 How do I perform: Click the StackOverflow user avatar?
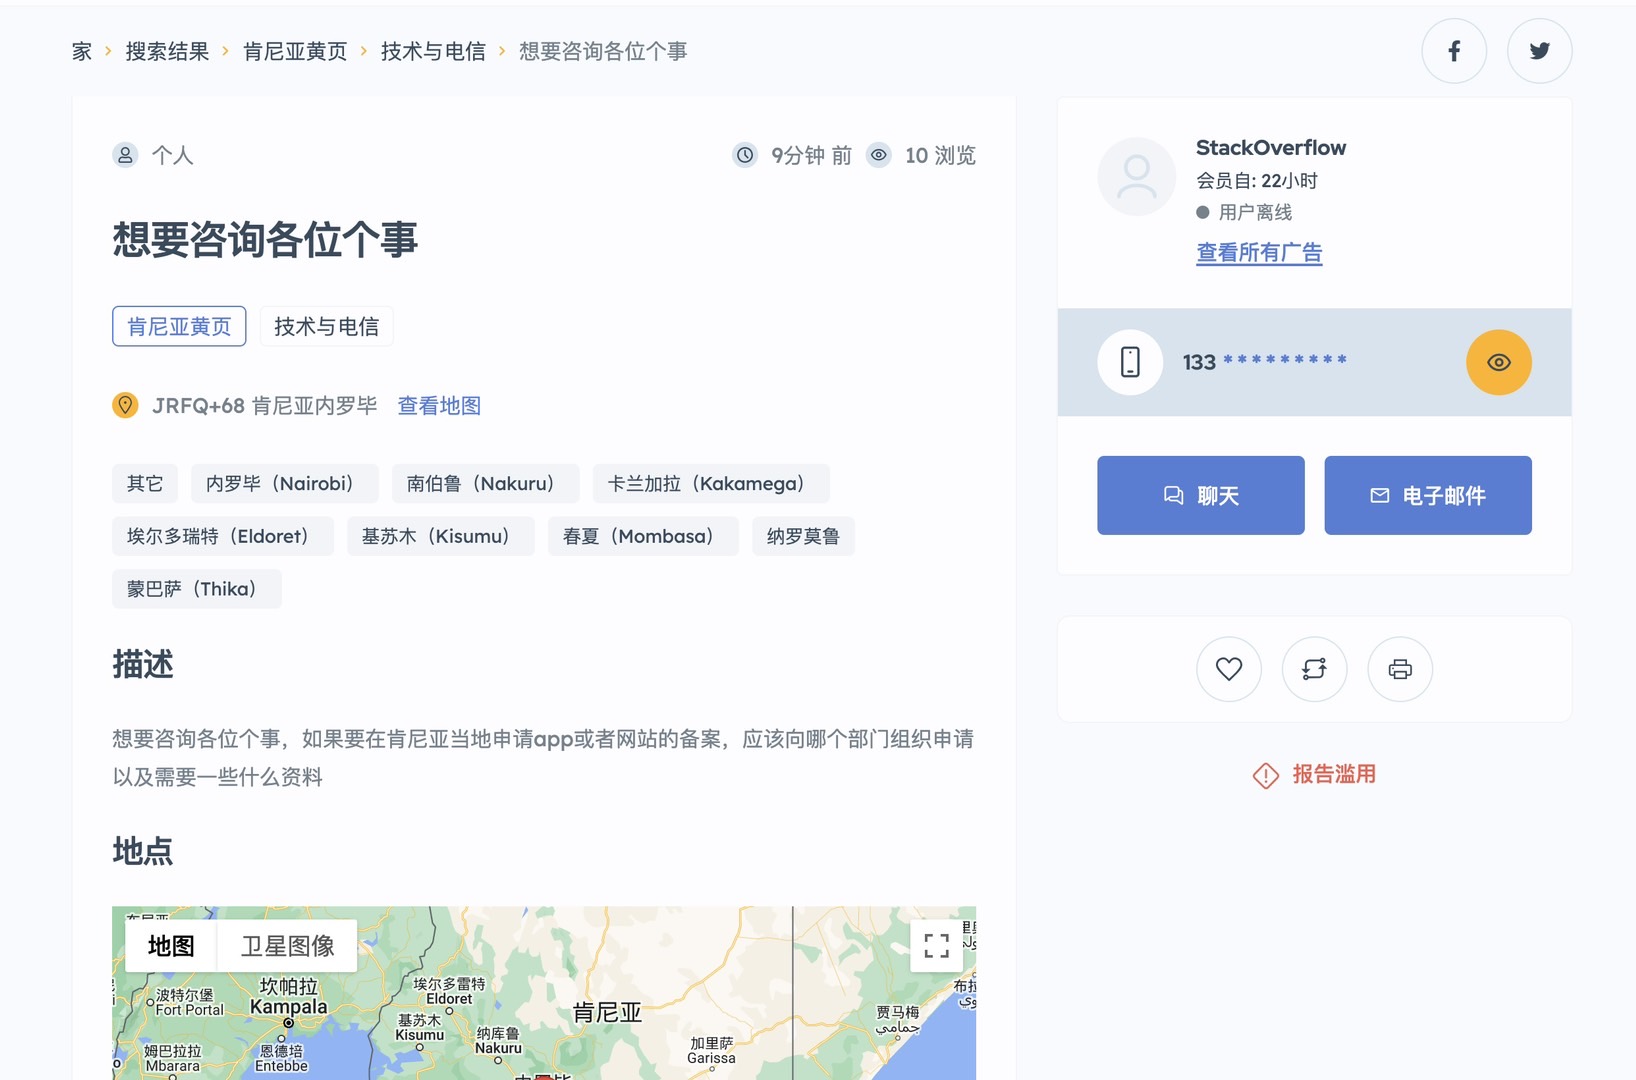click(1136, 177)
